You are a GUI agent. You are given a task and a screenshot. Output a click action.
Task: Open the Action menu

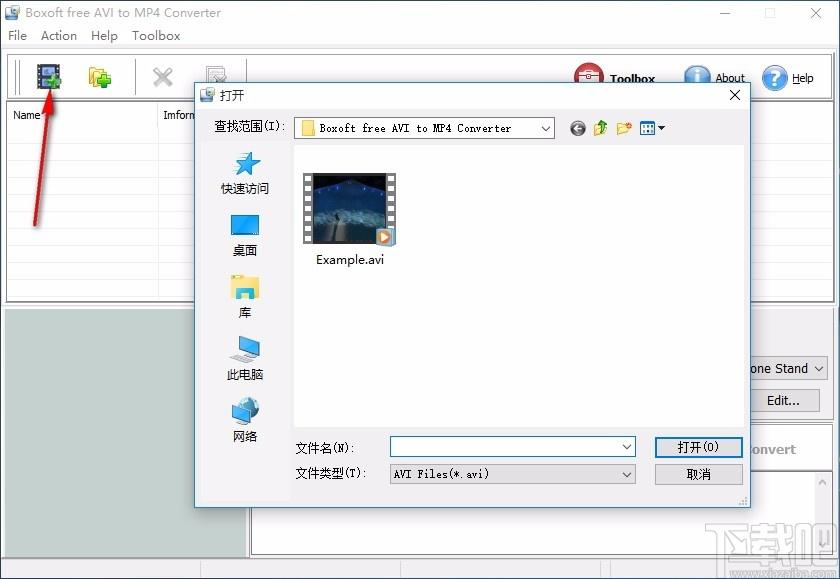[59, 35]
